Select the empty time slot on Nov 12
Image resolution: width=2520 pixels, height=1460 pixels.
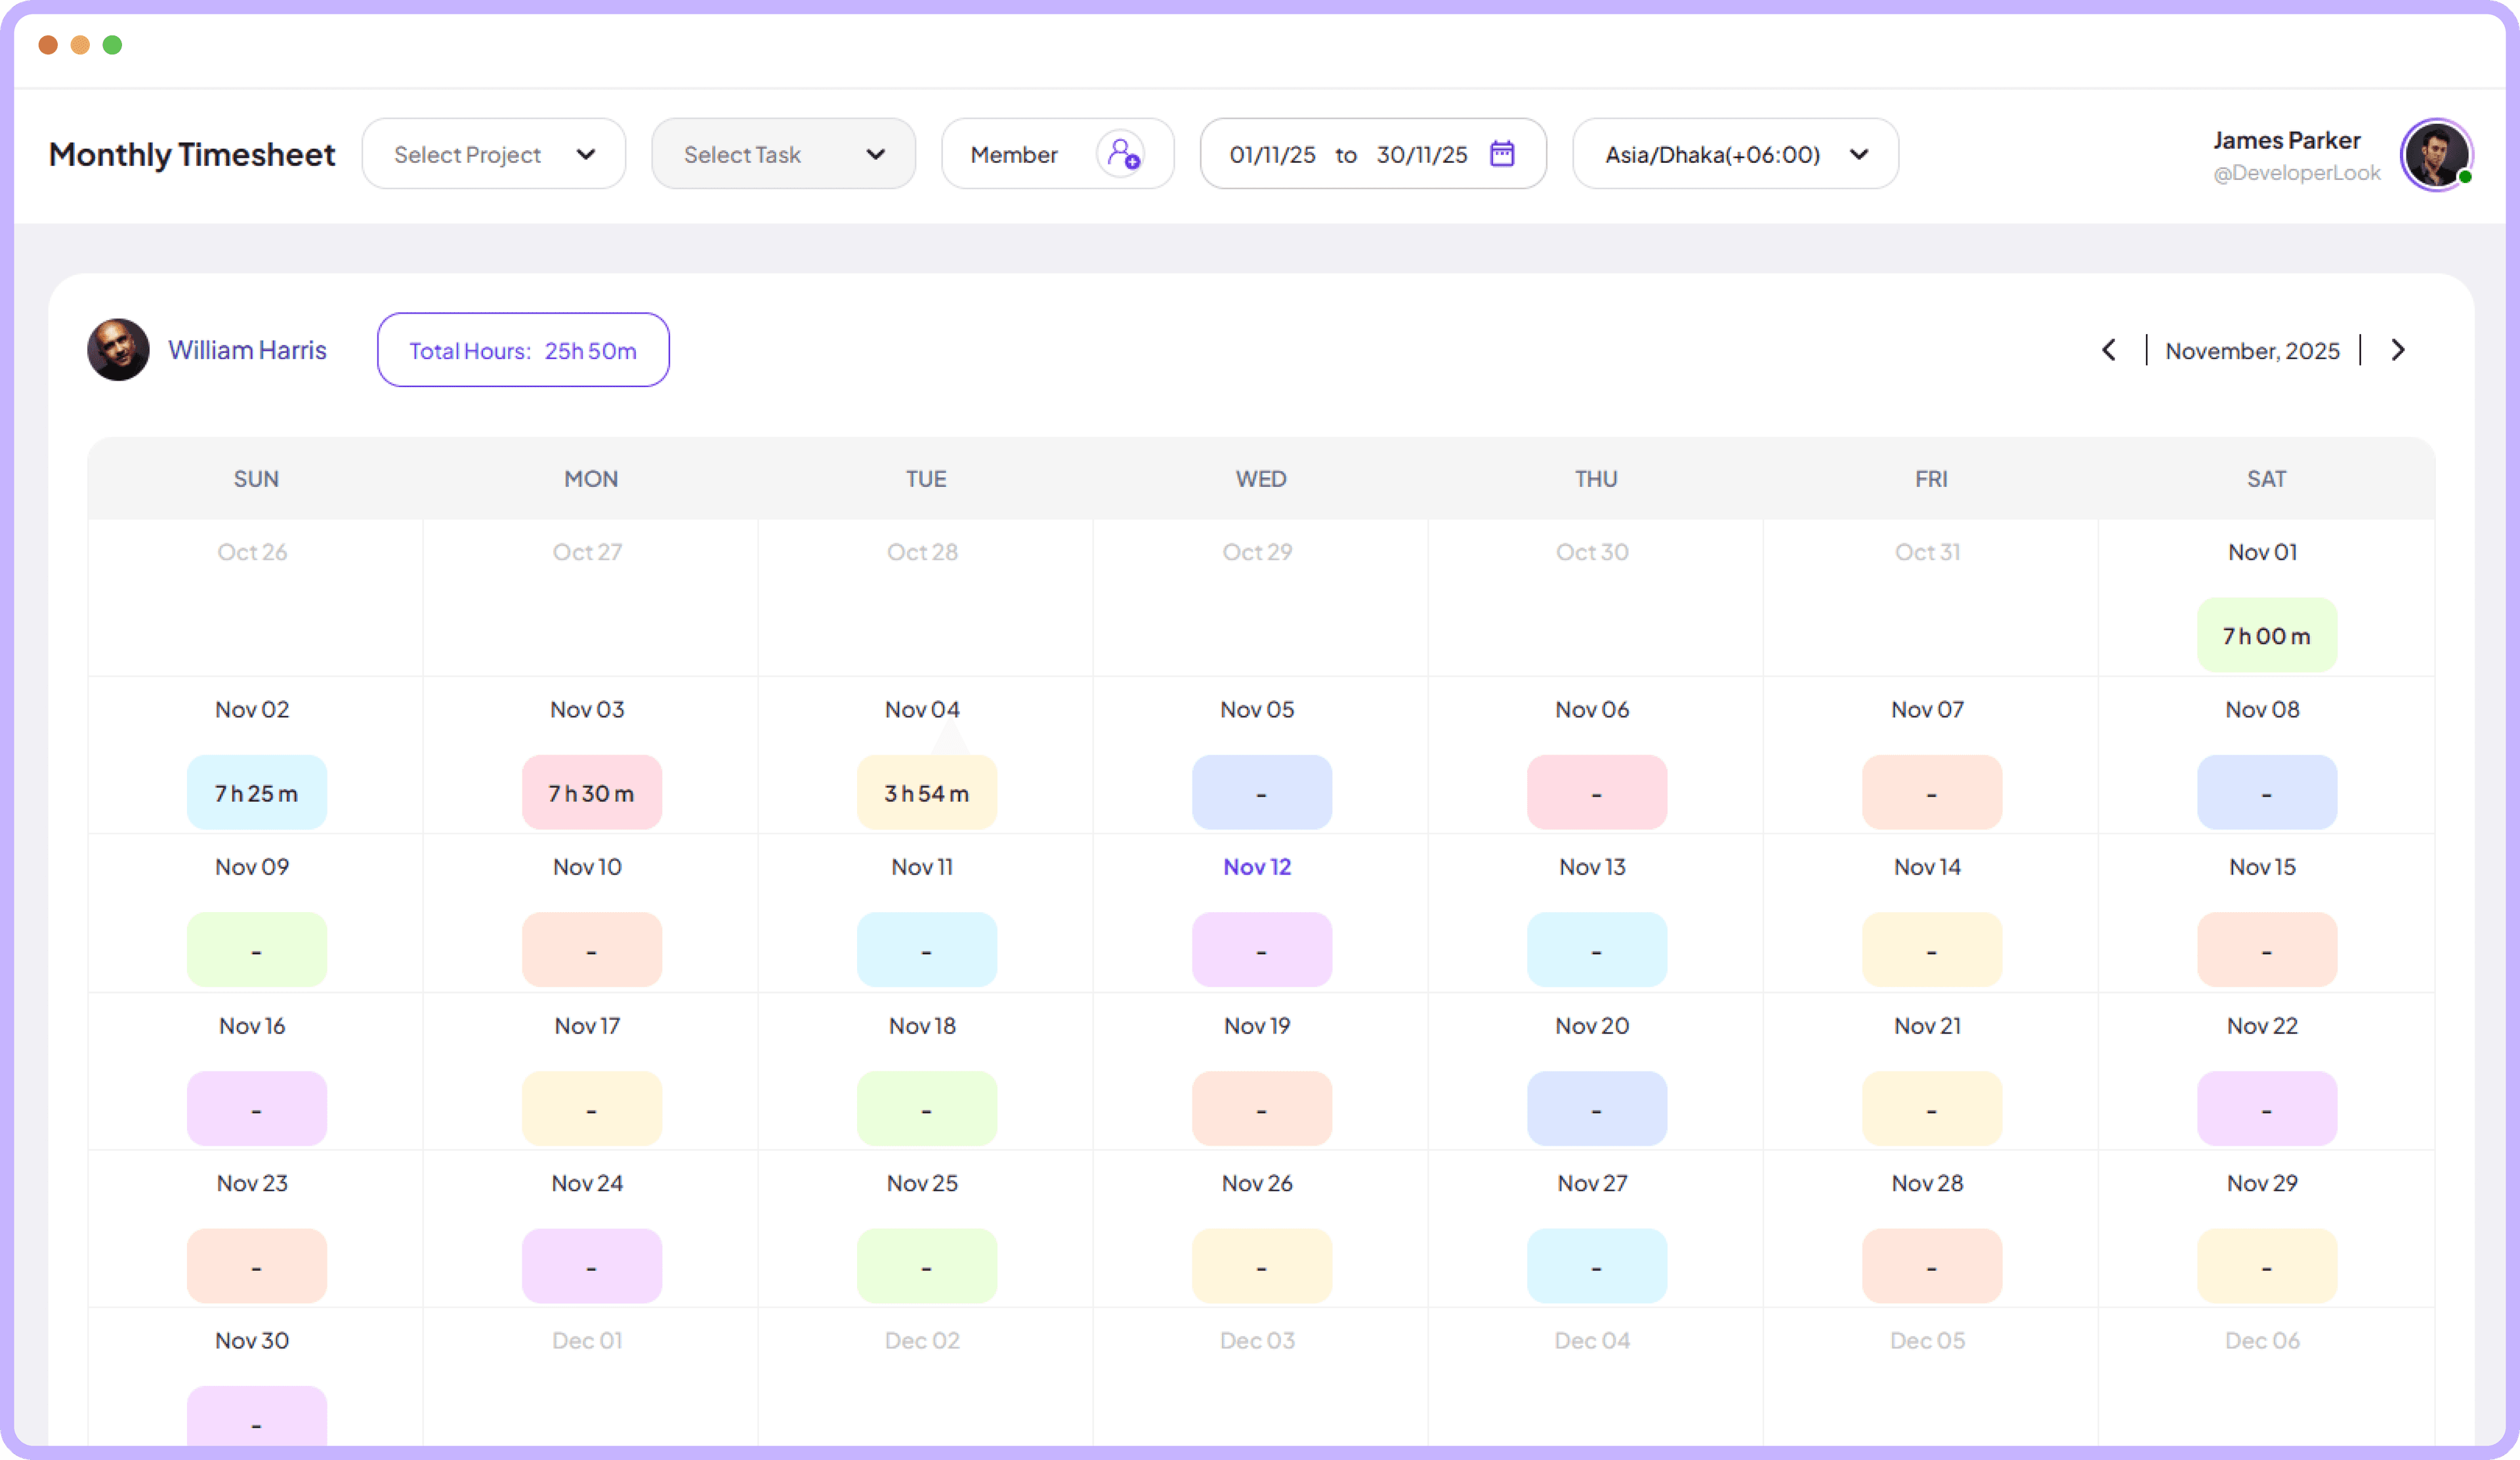click(1261, 949)
